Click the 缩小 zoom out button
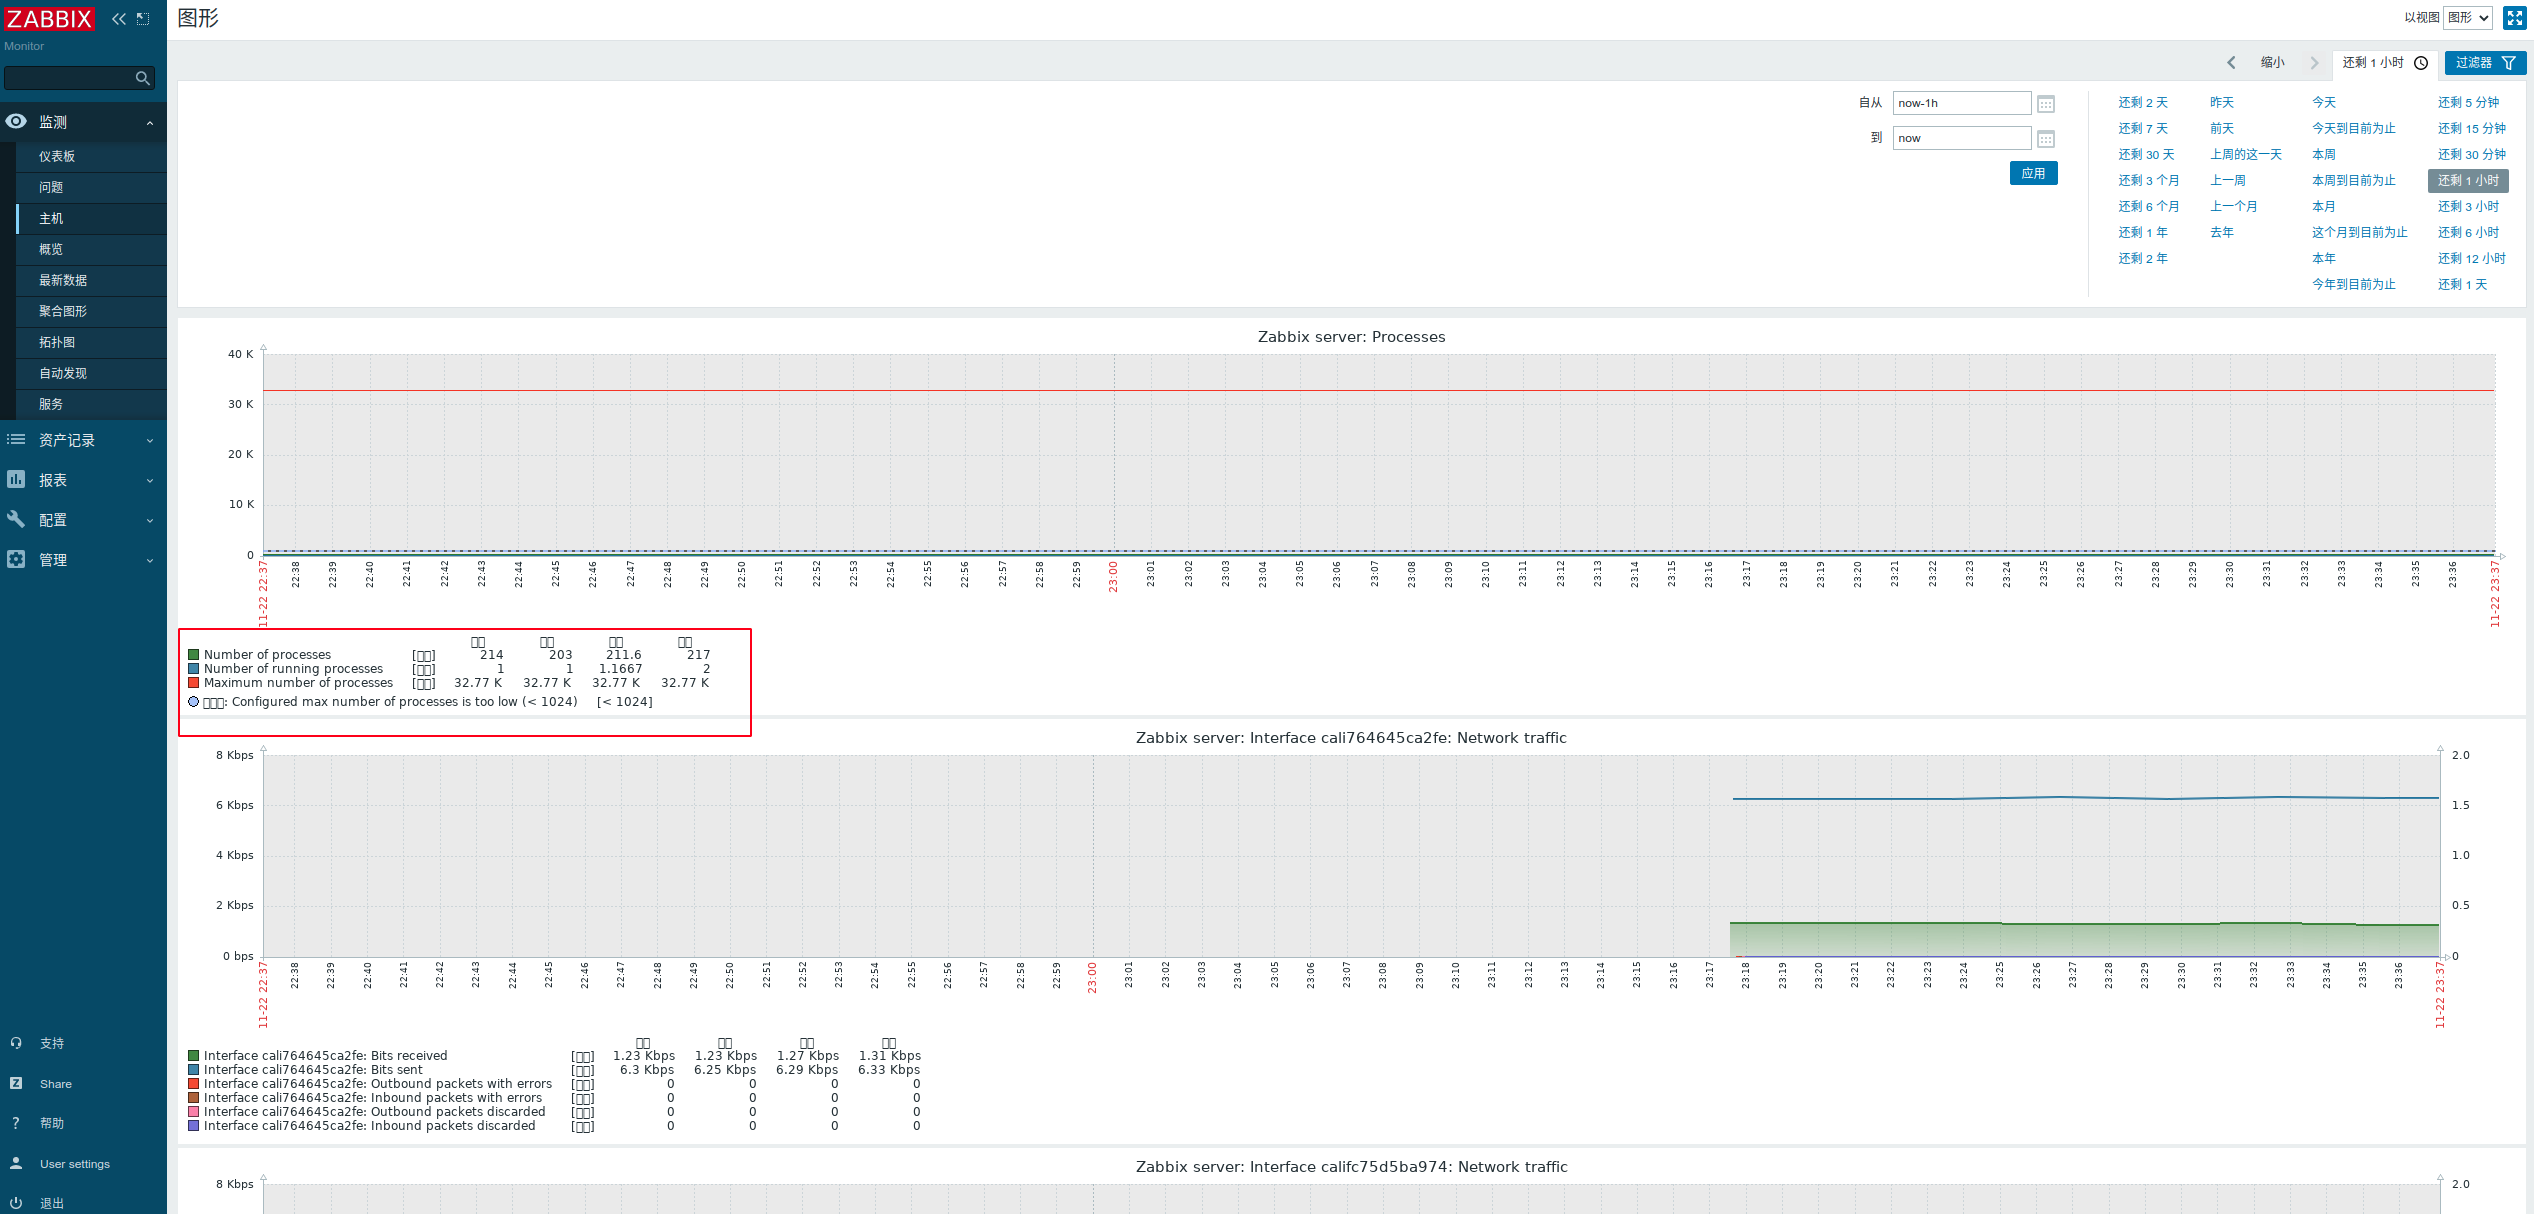 click(x=2272, y=63)
